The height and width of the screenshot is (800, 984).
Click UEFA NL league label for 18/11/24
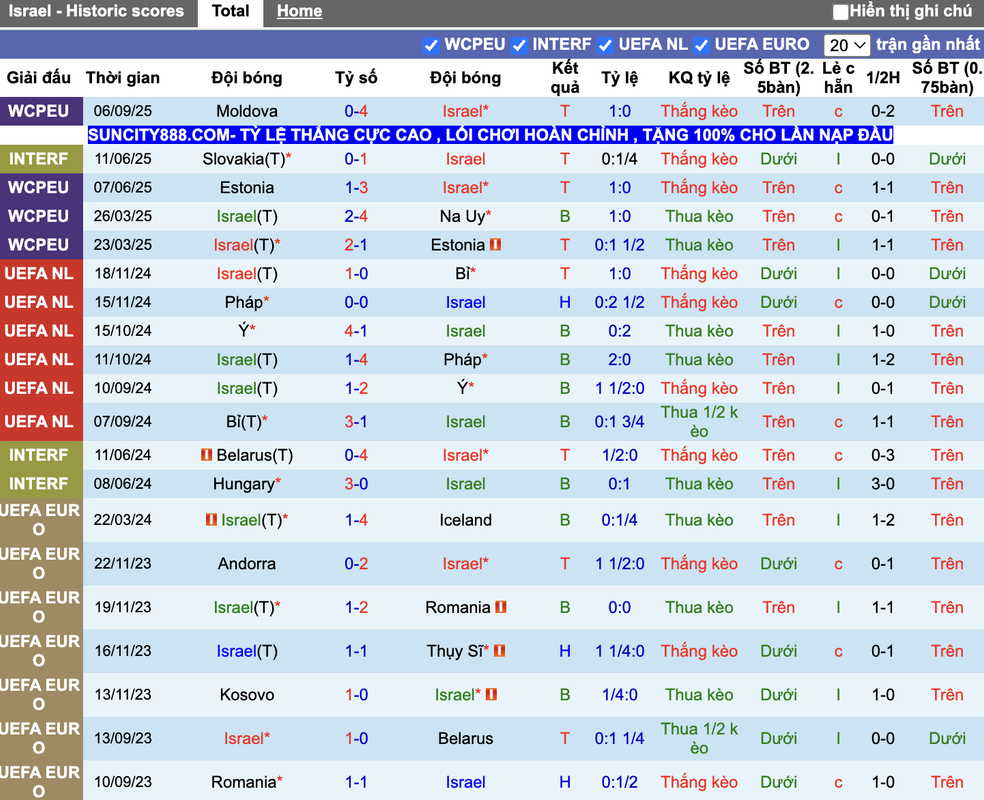(38, 274)
